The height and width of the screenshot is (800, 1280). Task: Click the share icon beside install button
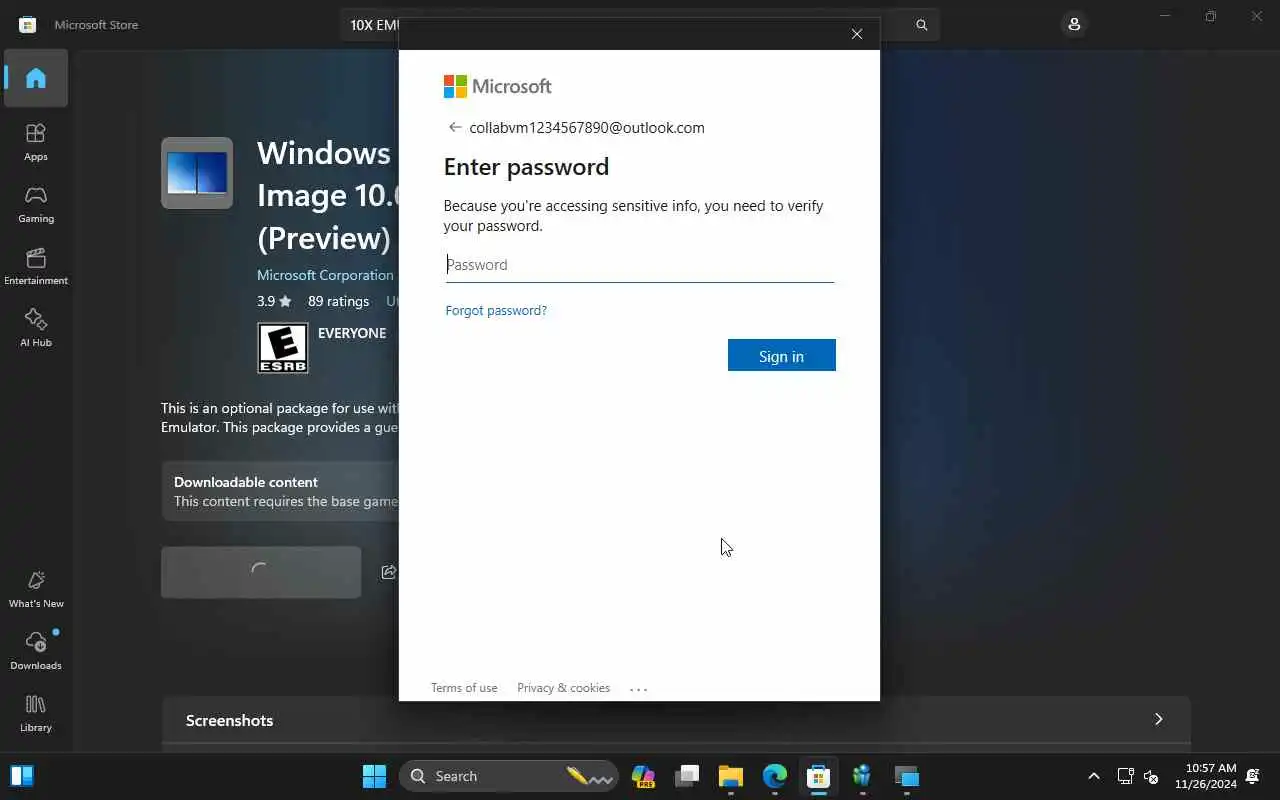pyautogui.click(x=389, y=572)
